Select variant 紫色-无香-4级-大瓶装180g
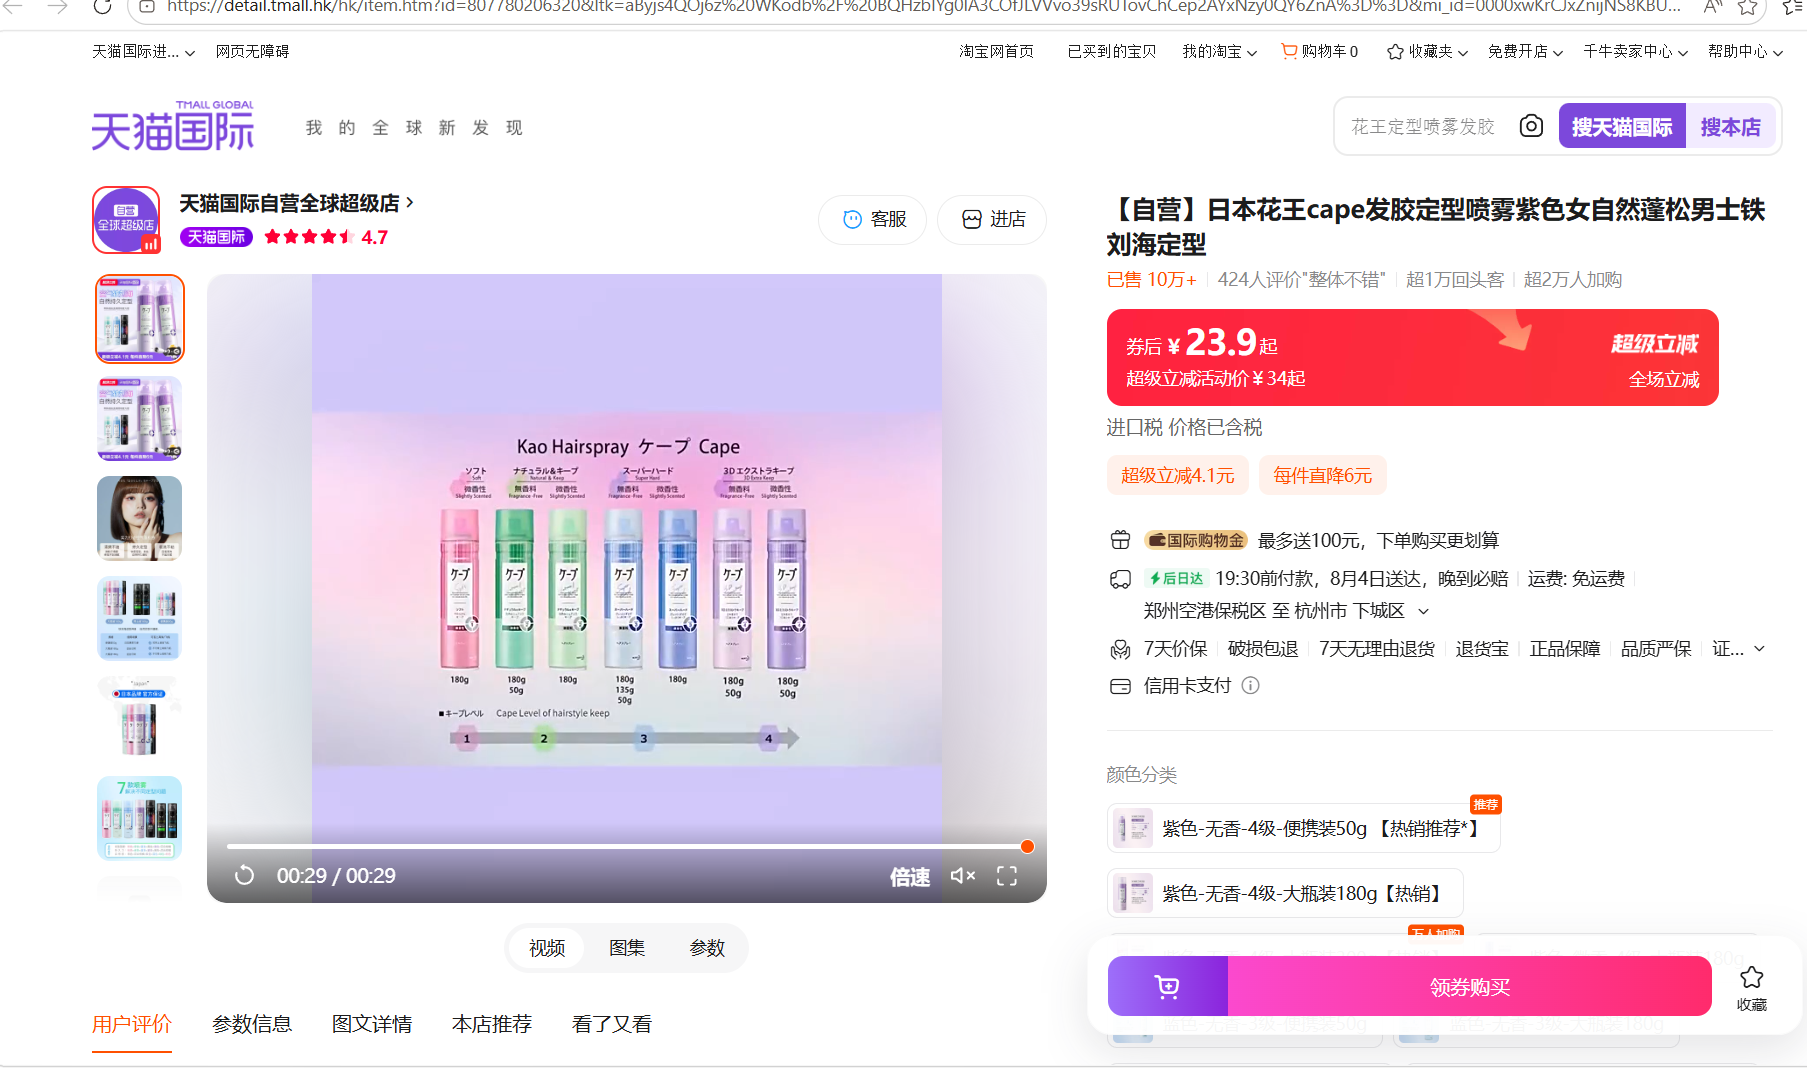This screenshot has height=1068, width=1807. 1285,893
